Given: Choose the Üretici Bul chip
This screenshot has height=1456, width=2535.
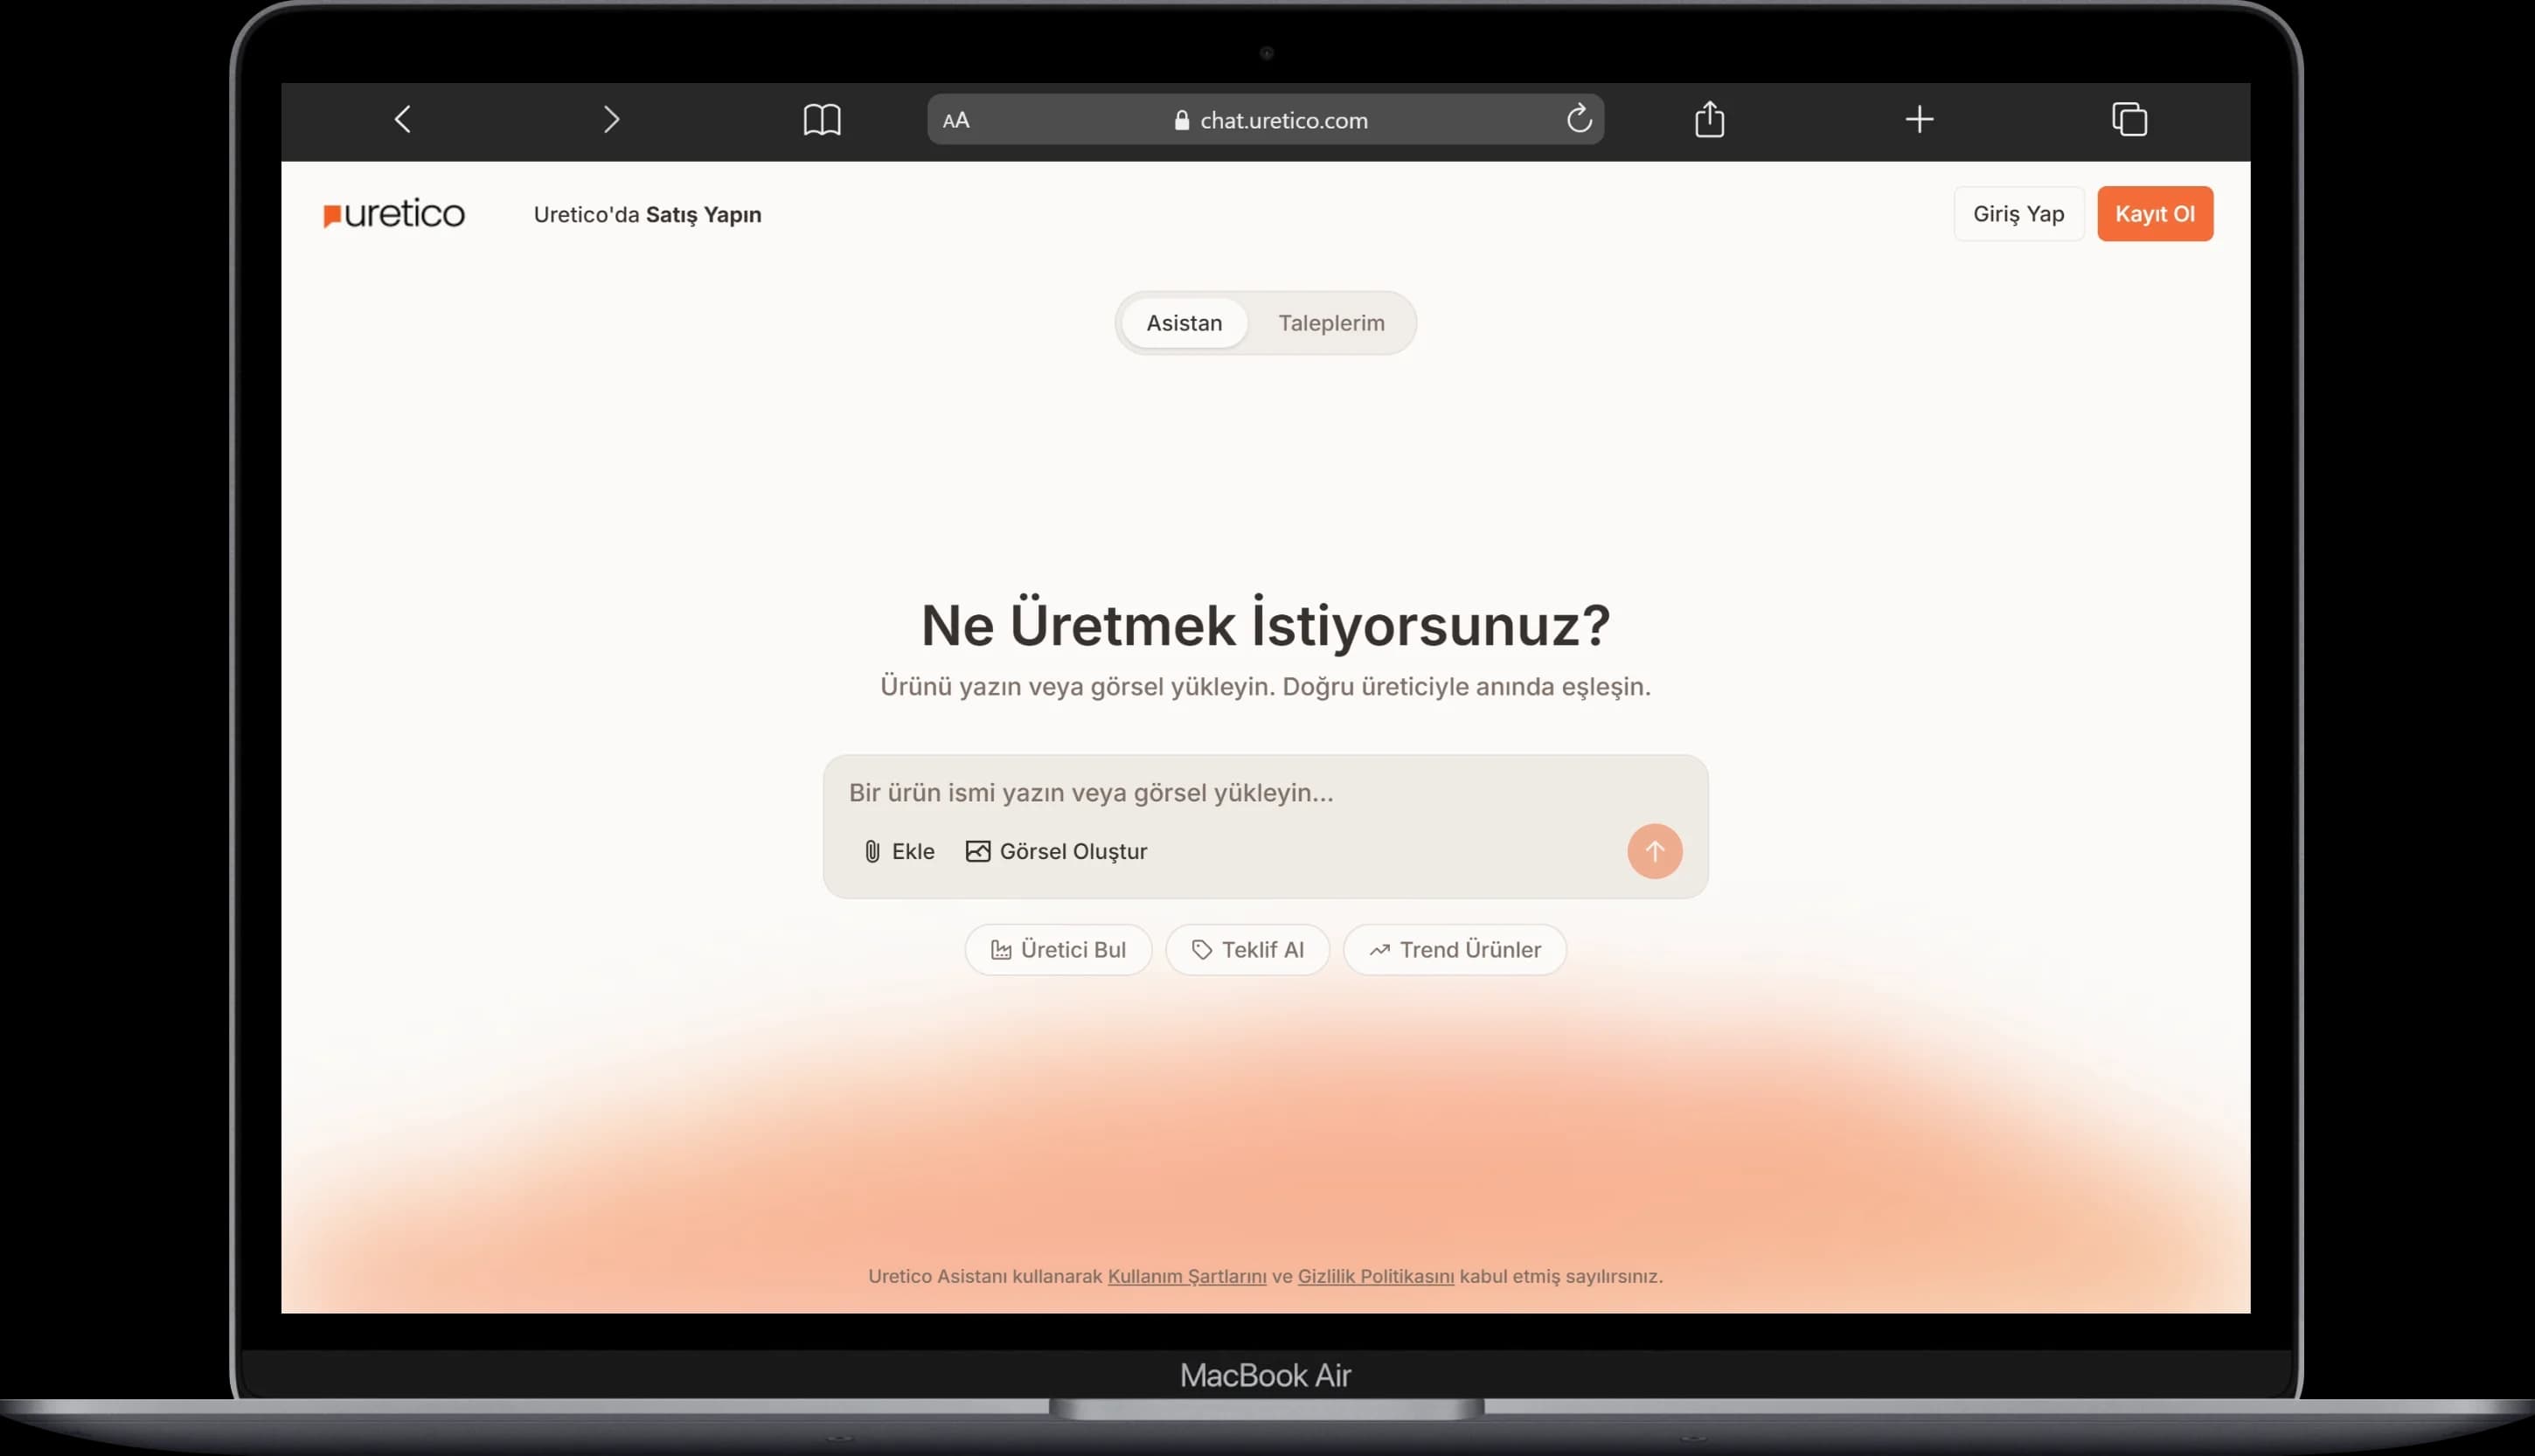Looking at the screenshot, I should pyautogui.click(x=1058, y=950).
